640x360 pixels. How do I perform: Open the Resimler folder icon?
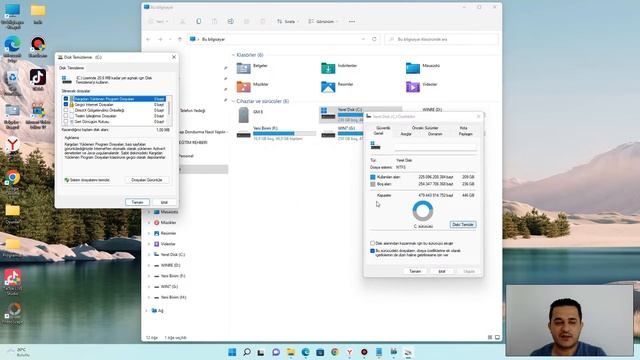tap(328, 87)
